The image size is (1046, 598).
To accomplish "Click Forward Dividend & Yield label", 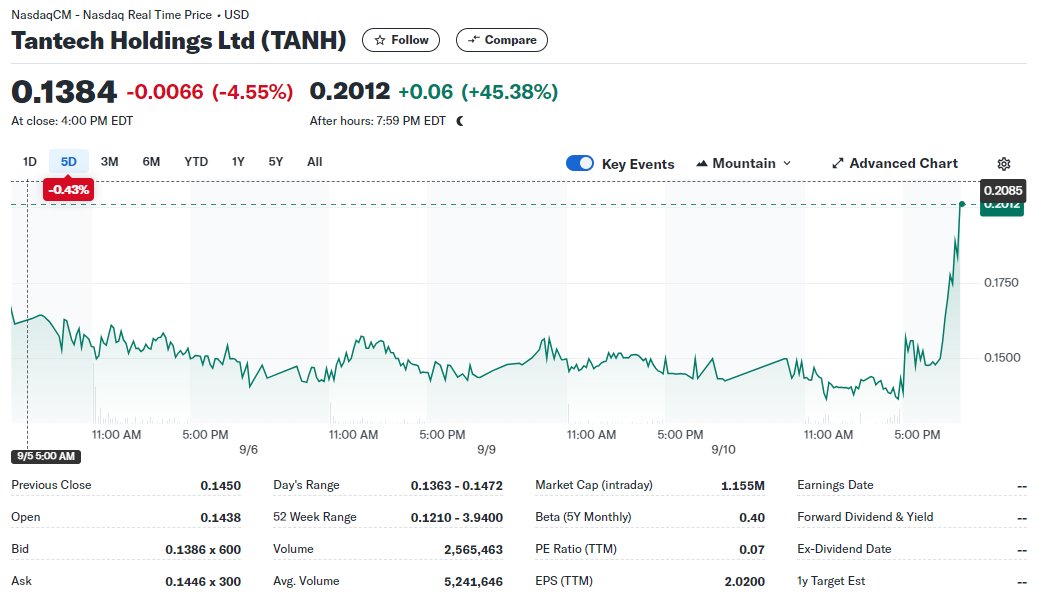I will pos(865,517).
